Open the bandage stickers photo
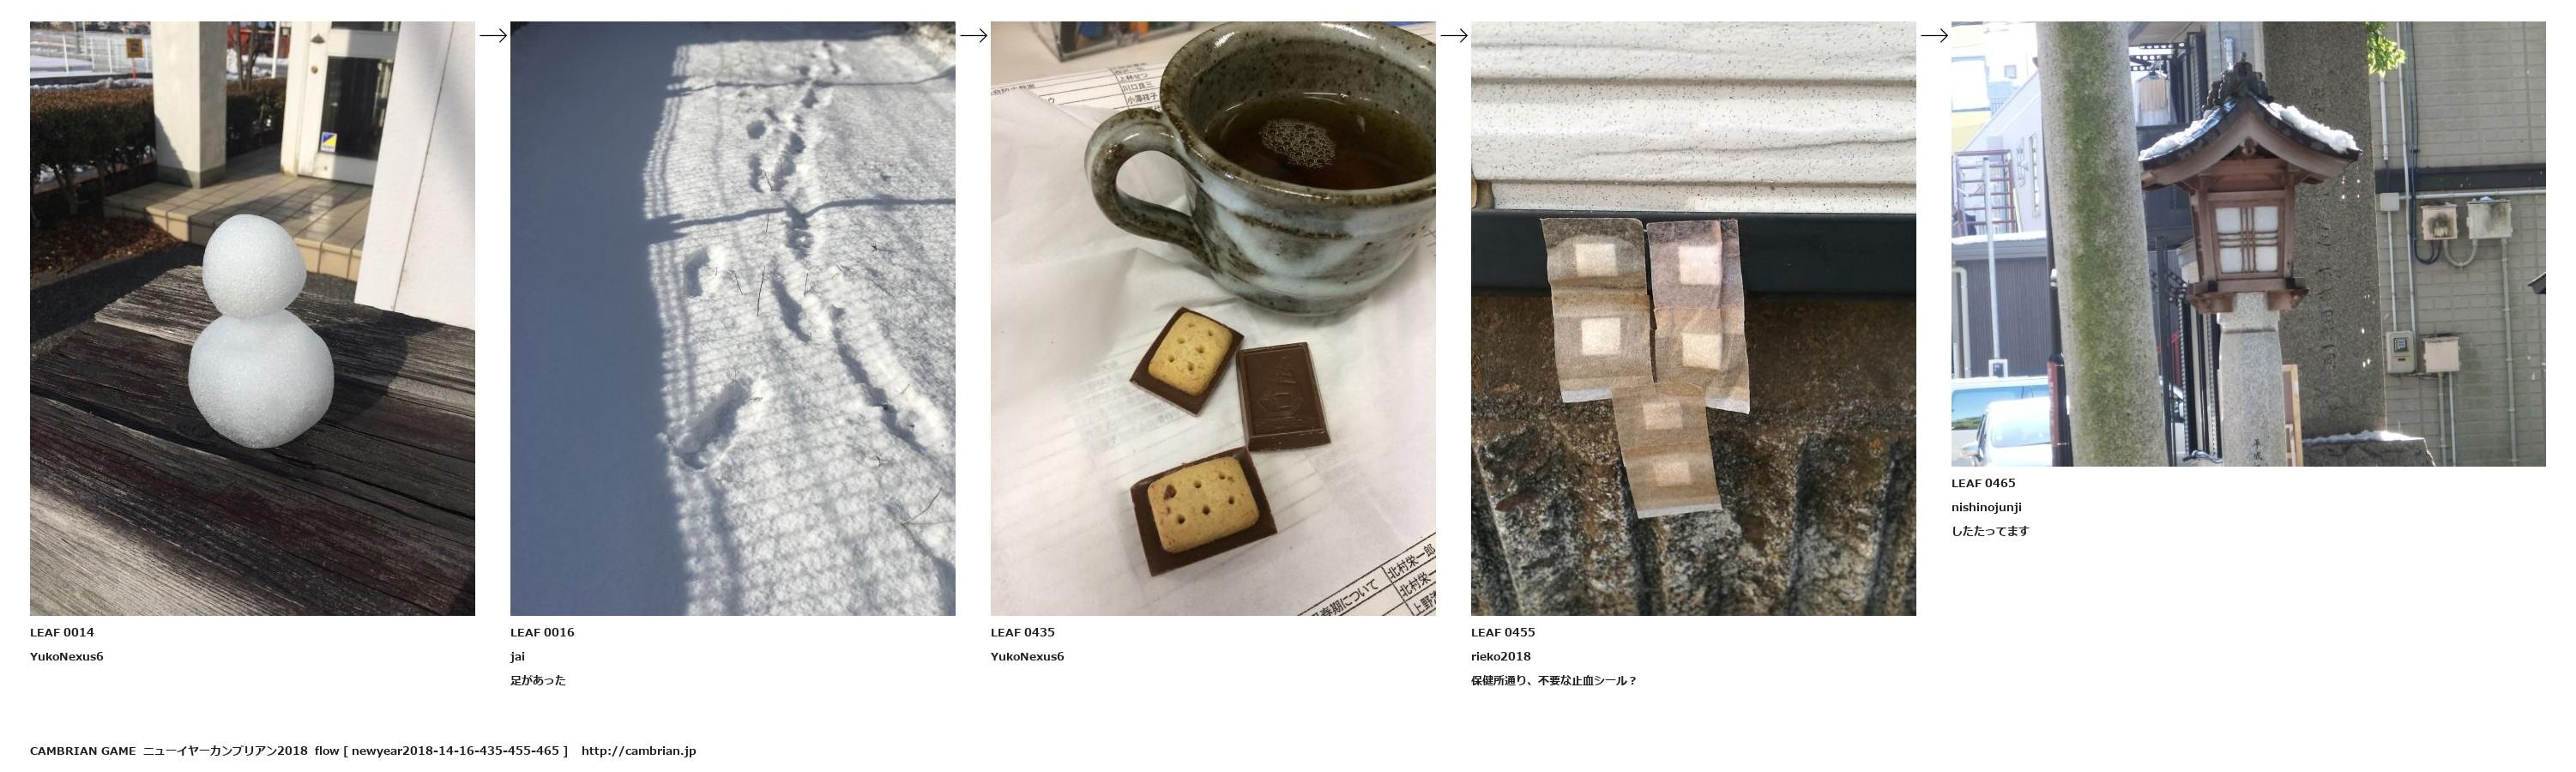This screenshot has height=772, width=2576. (1693, 318)
